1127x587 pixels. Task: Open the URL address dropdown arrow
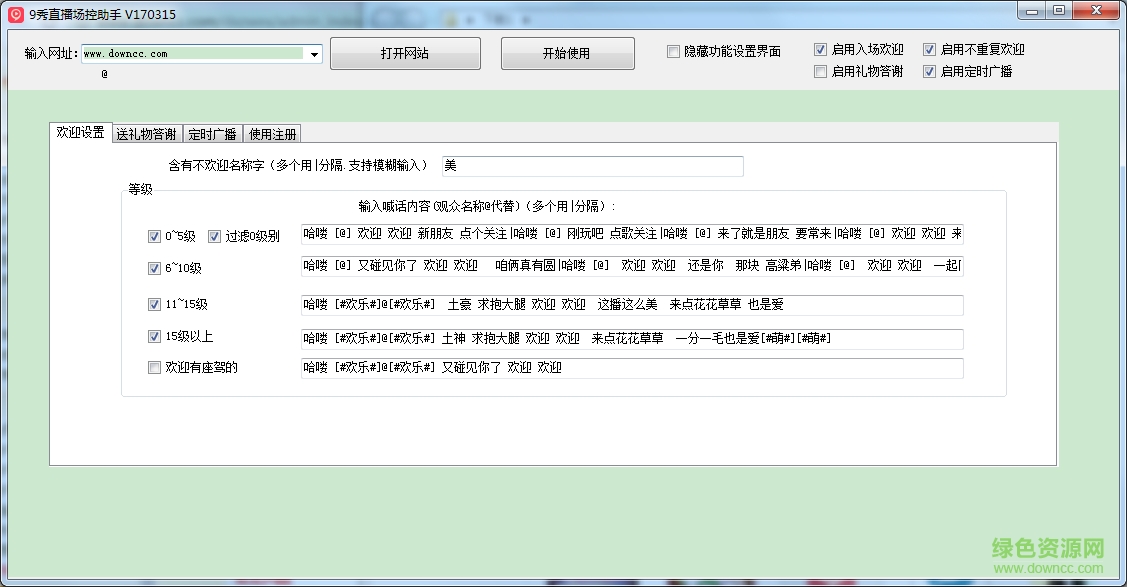pos(314,54)
